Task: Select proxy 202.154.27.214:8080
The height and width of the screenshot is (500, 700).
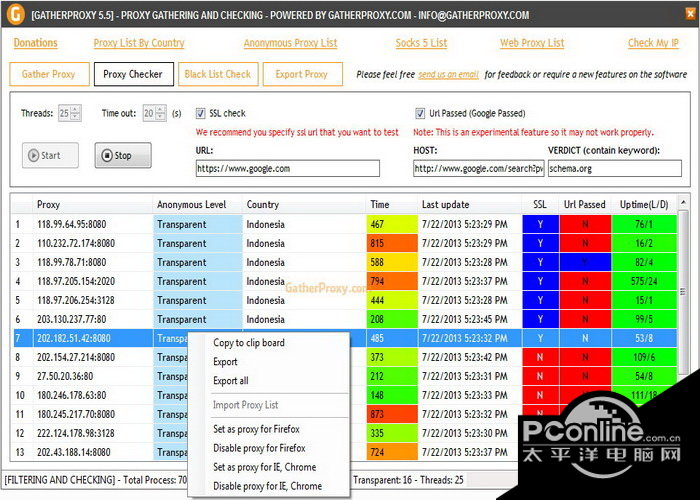Action: [76, 357]
